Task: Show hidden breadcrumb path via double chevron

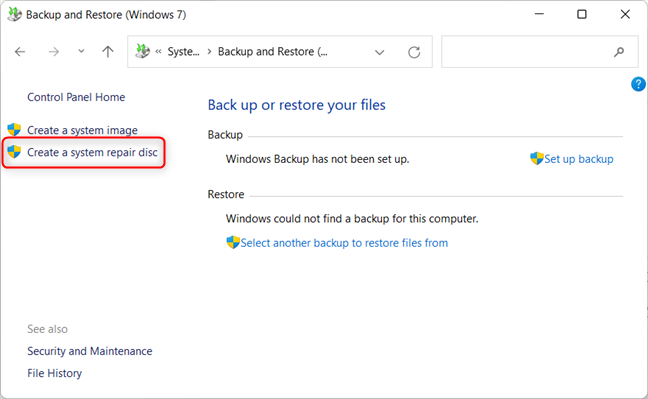Action: click(158, 52)
